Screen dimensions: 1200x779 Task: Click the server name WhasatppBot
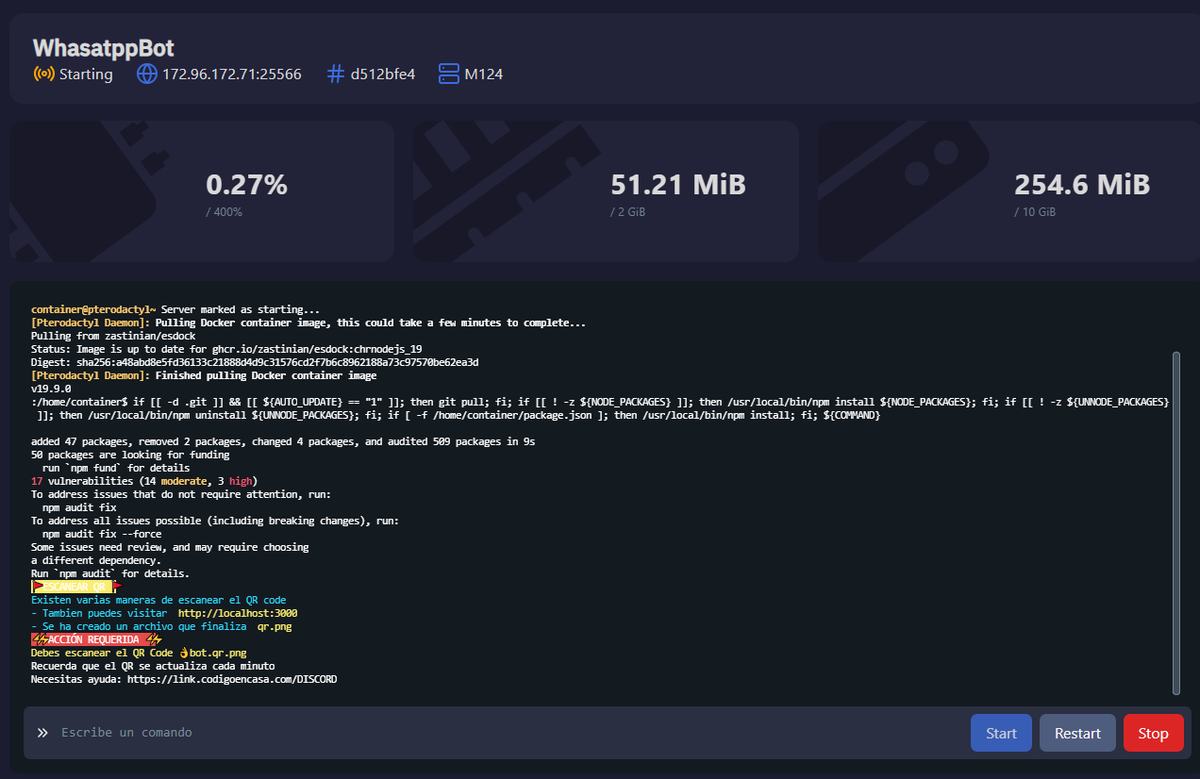tap(103, 47)
